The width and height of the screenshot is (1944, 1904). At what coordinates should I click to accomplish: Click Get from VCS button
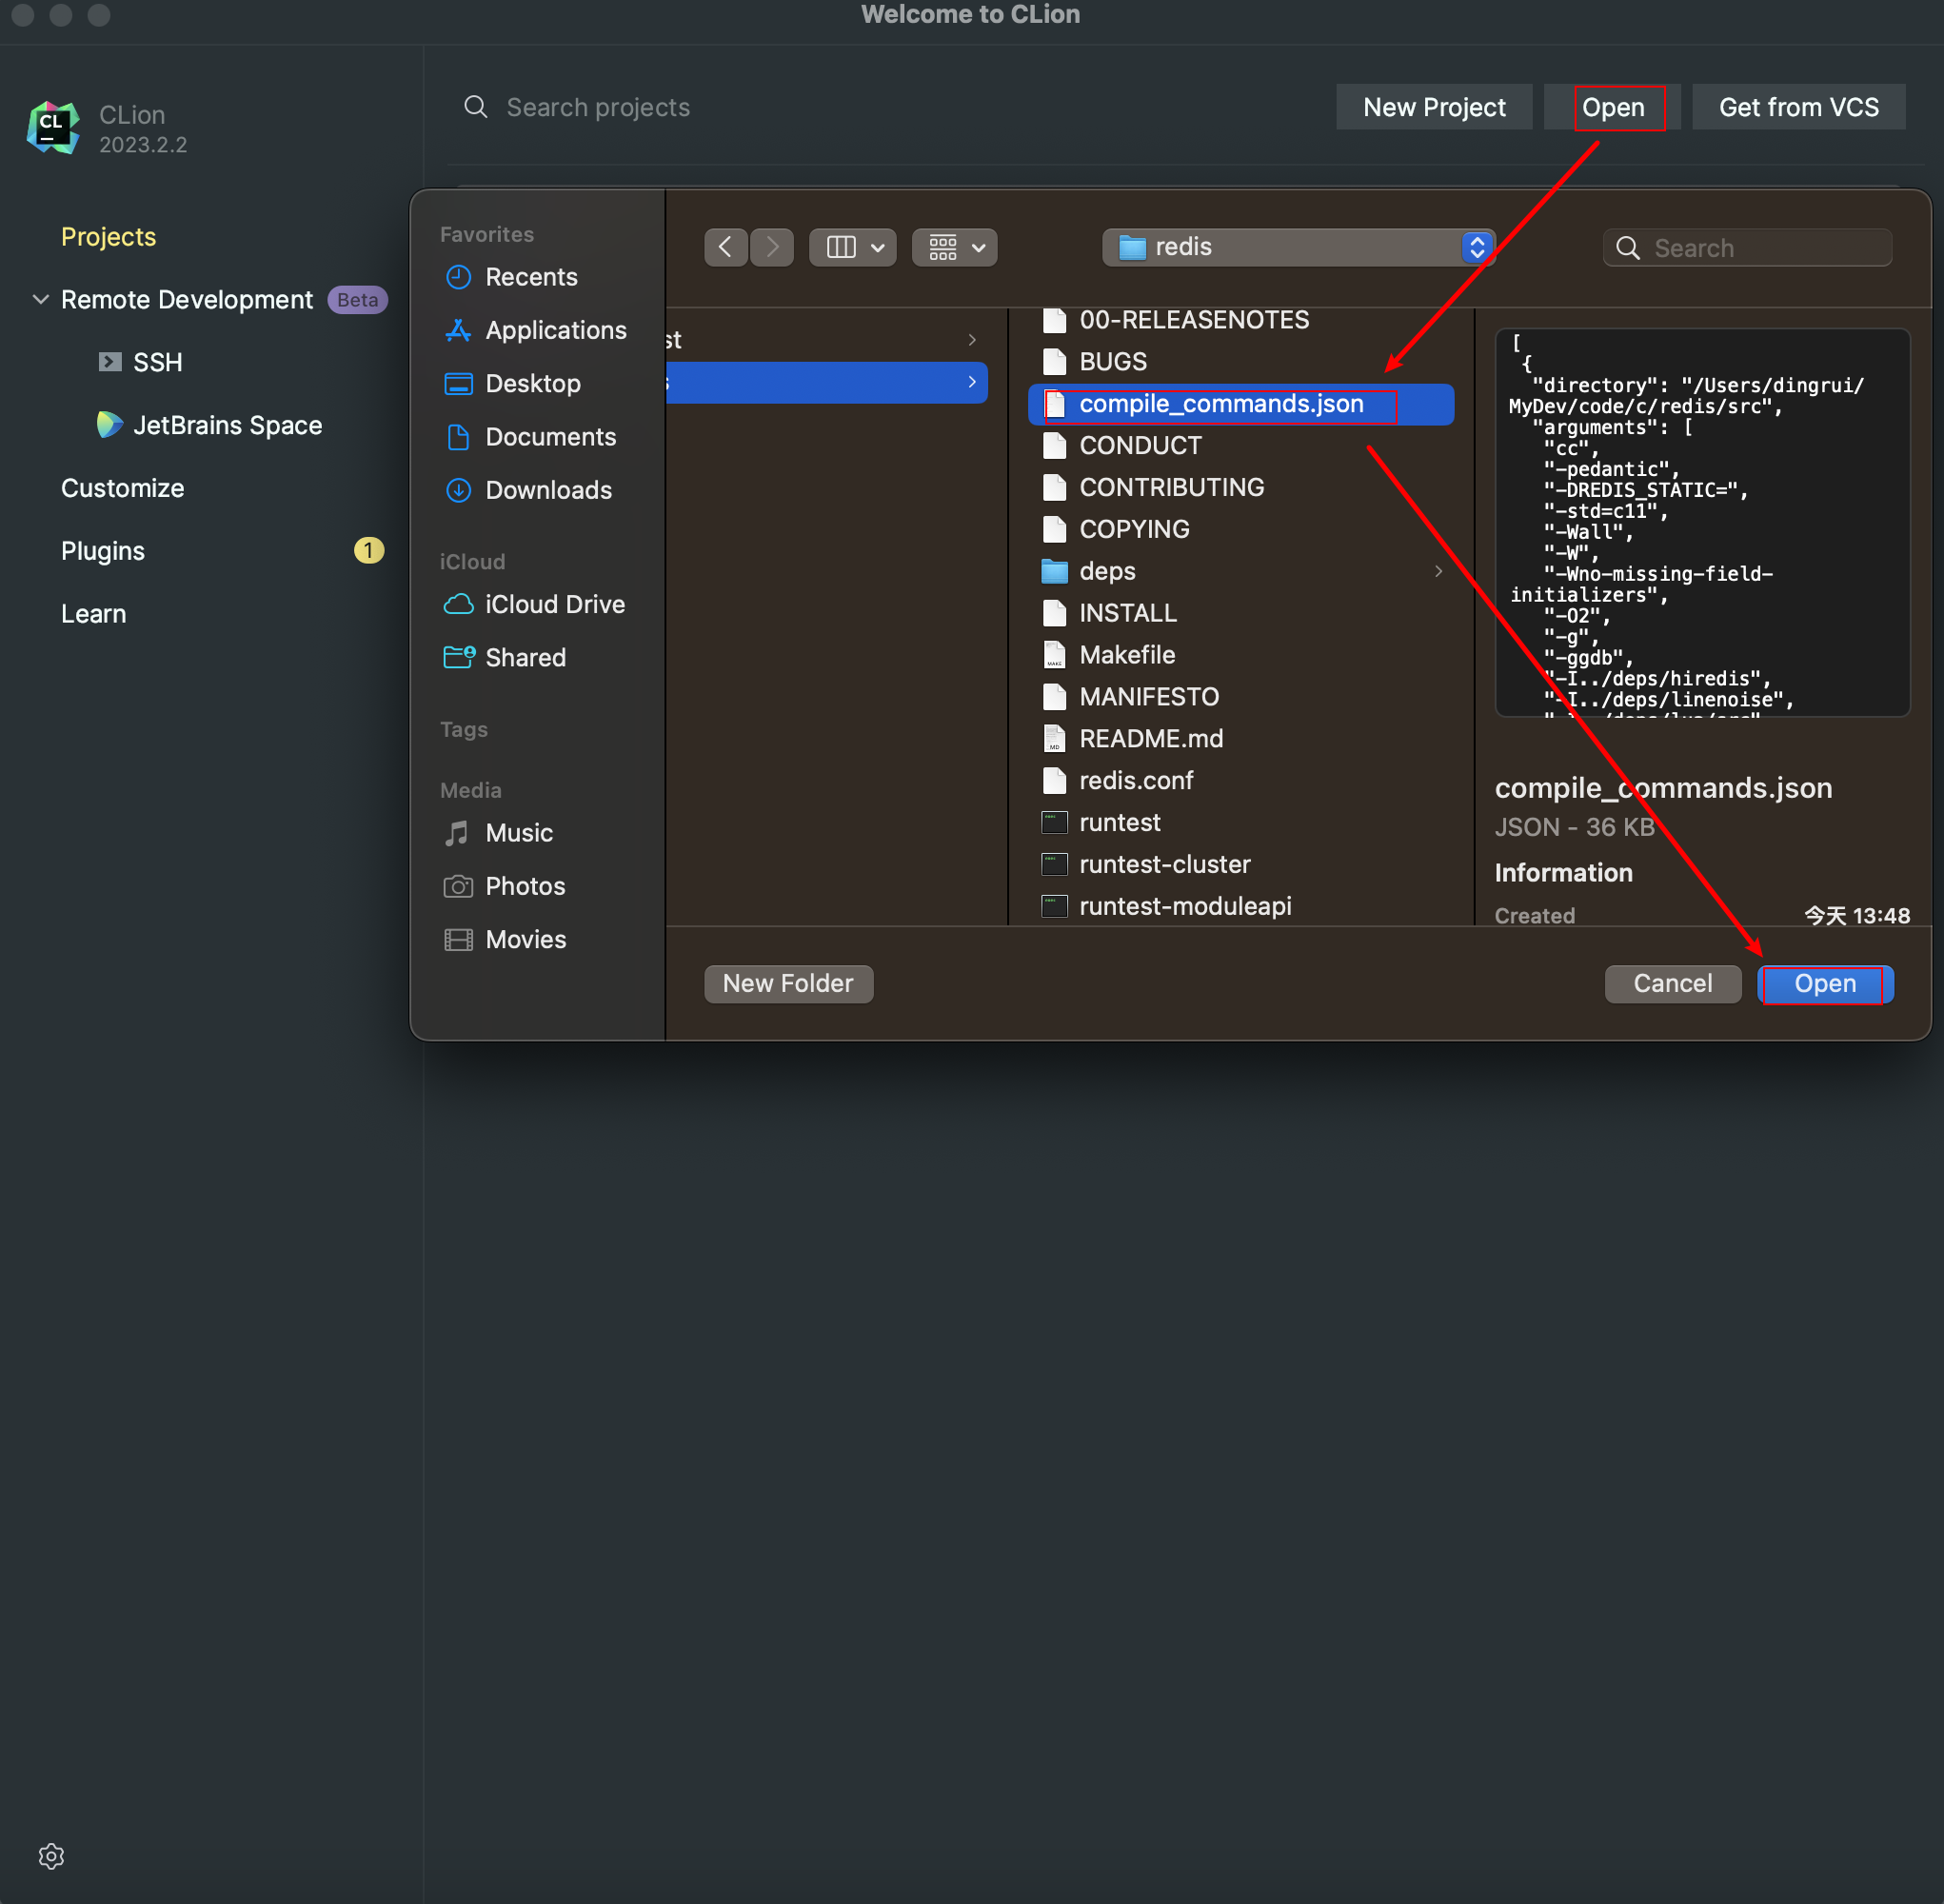pos(1797,107)
